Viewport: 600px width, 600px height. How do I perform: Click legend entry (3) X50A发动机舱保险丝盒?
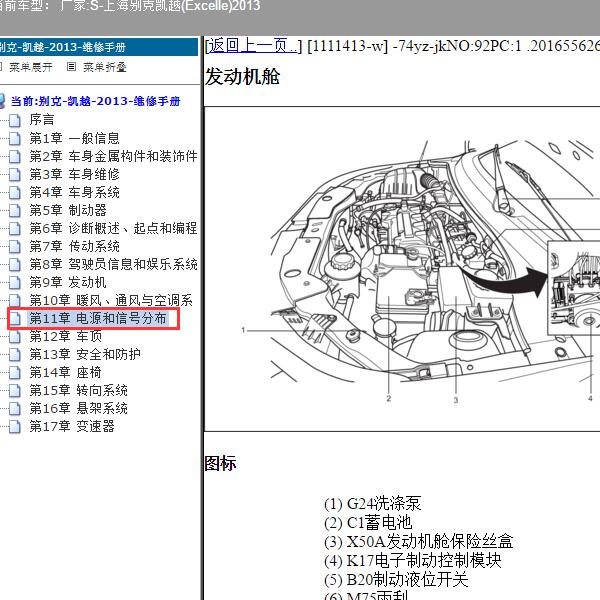click(x=418, y=541)
